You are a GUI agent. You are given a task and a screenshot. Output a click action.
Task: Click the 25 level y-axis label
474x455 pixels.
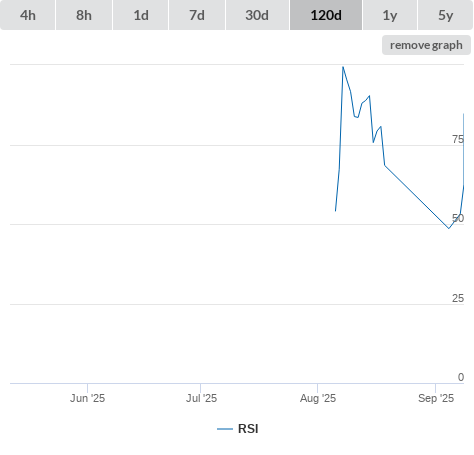pyautogui.click(x=458, y=298)
